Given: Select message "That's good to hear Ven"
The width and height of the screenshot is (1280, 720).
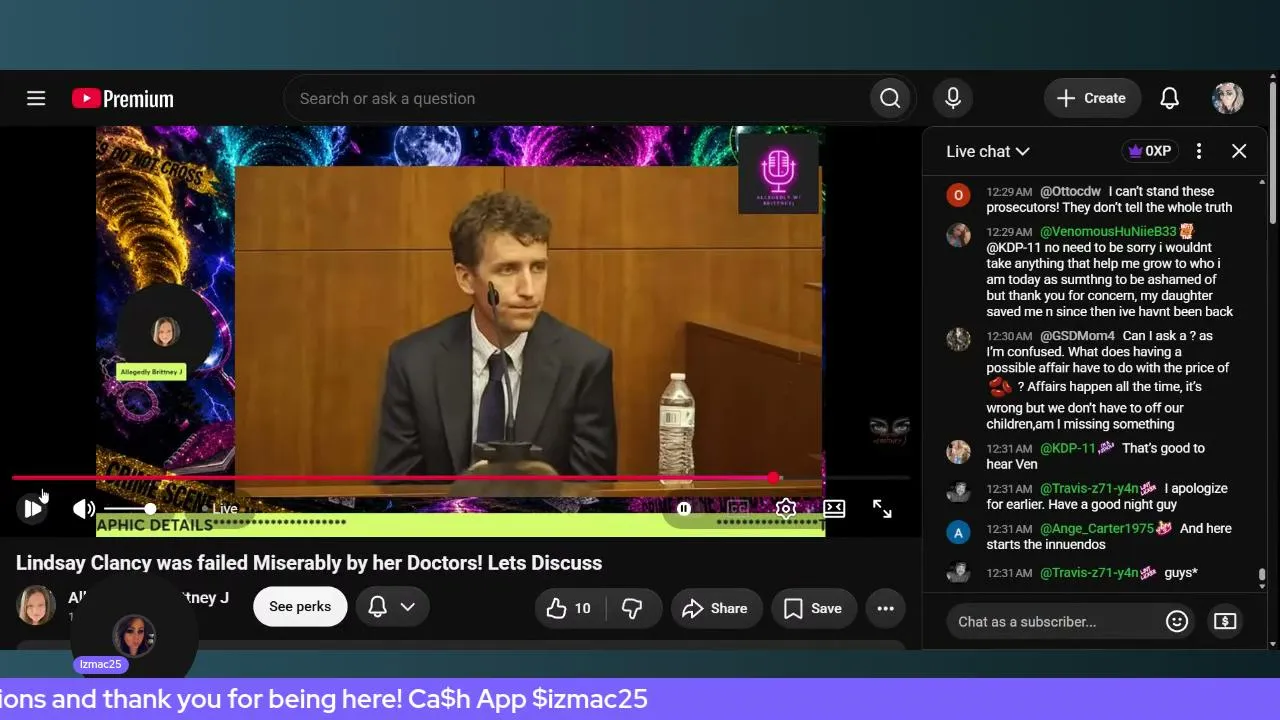Looking at the screenshot, I should (x=1095, y=456).
